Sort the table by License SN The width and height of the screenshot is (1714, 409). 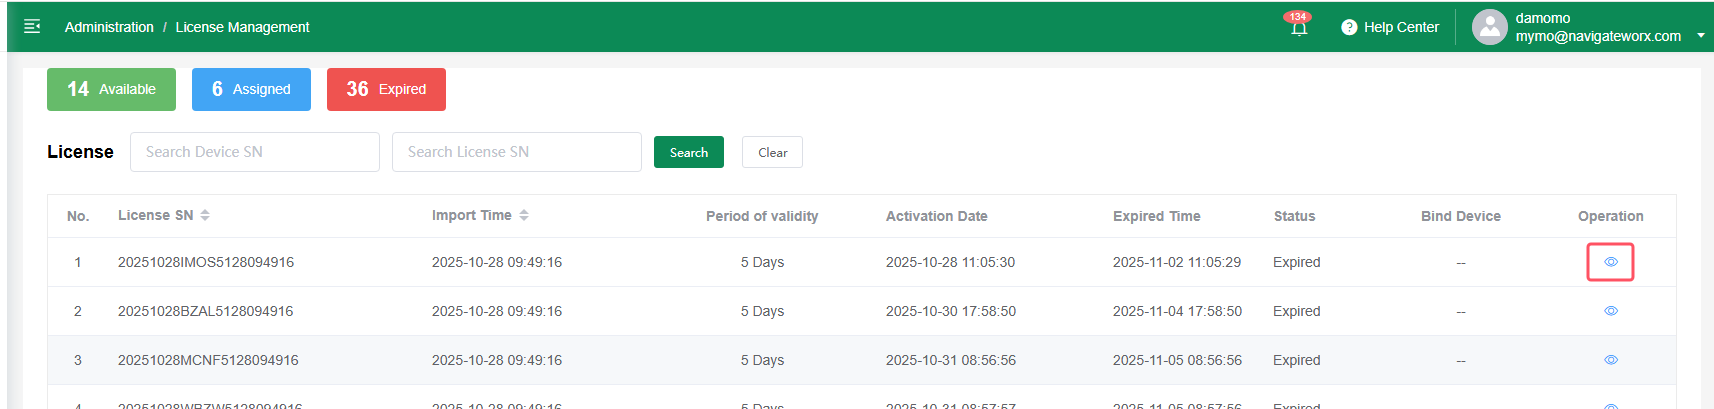[205, 215]
